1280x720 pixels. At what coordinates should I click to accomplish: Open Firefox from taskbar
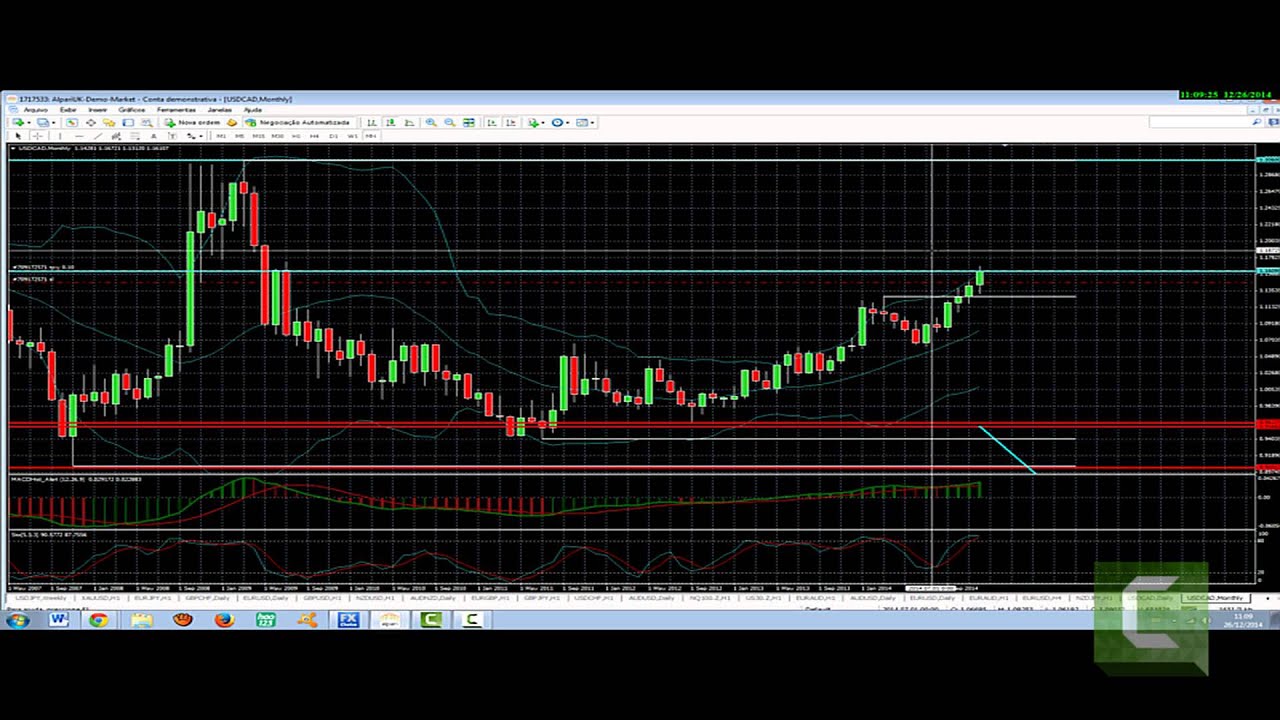[224, 620]
